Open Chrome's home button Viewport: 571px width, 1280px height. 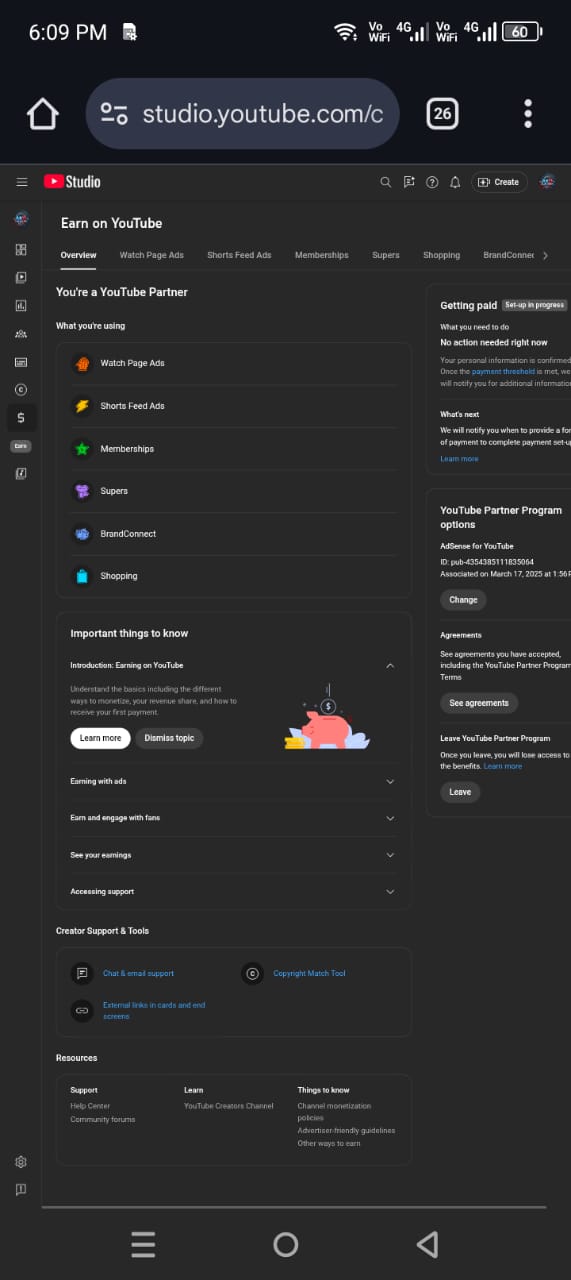click(x=42, y=114)
